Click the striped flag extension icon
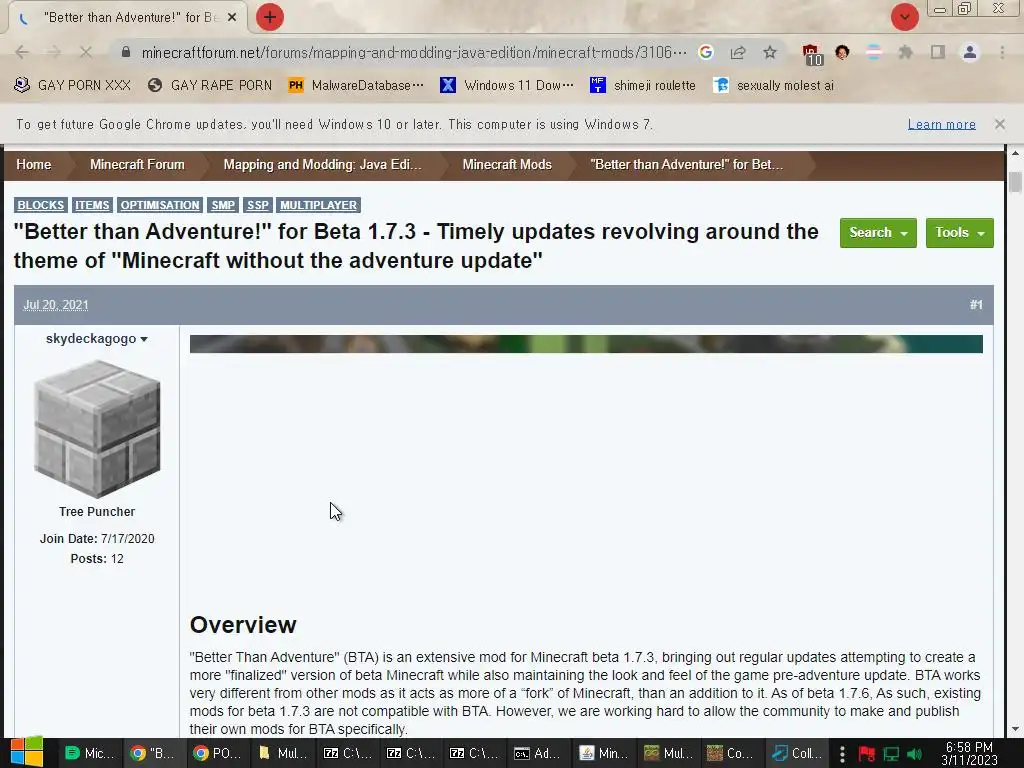 pos(874,52)
